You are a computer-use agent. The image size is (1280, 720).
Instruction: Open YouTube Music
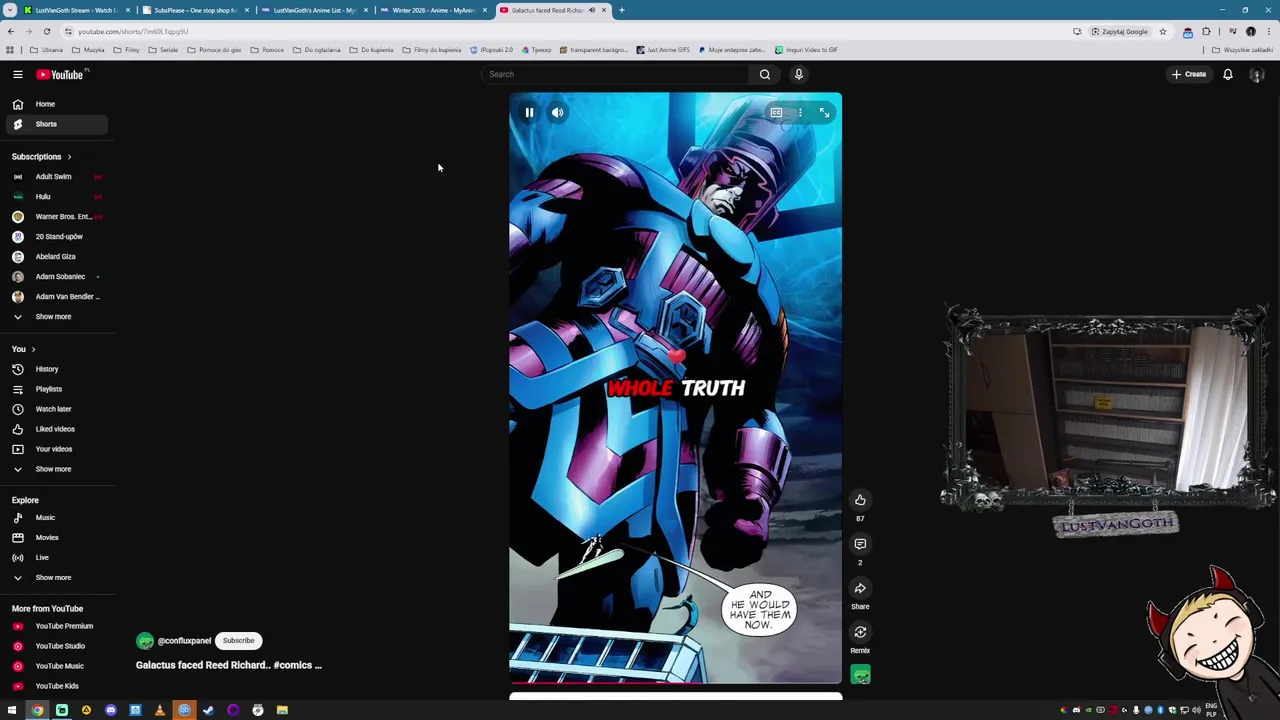[x=56, y=666]
